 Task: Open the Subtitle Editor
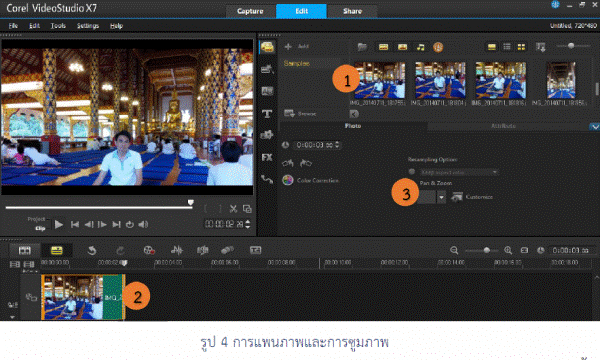point(255,250)
